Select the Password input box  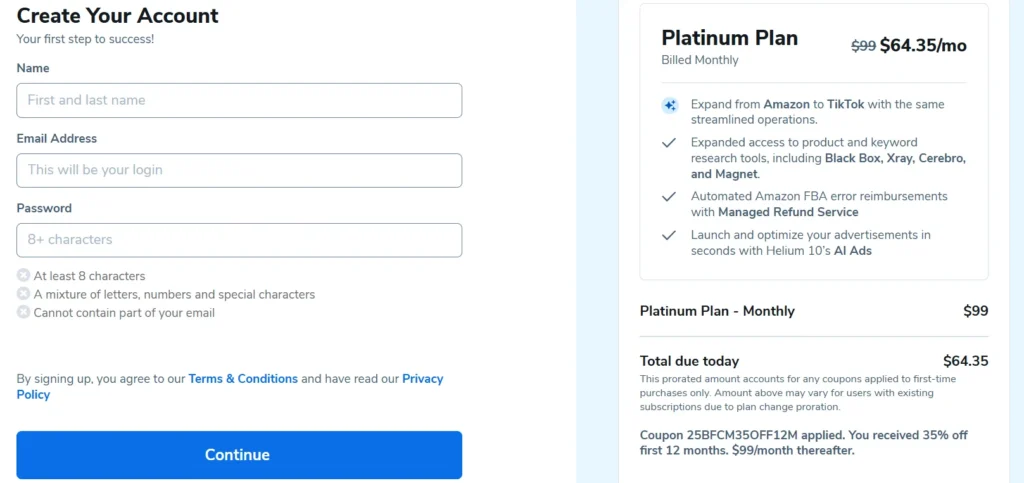click(x=239, y=240)
